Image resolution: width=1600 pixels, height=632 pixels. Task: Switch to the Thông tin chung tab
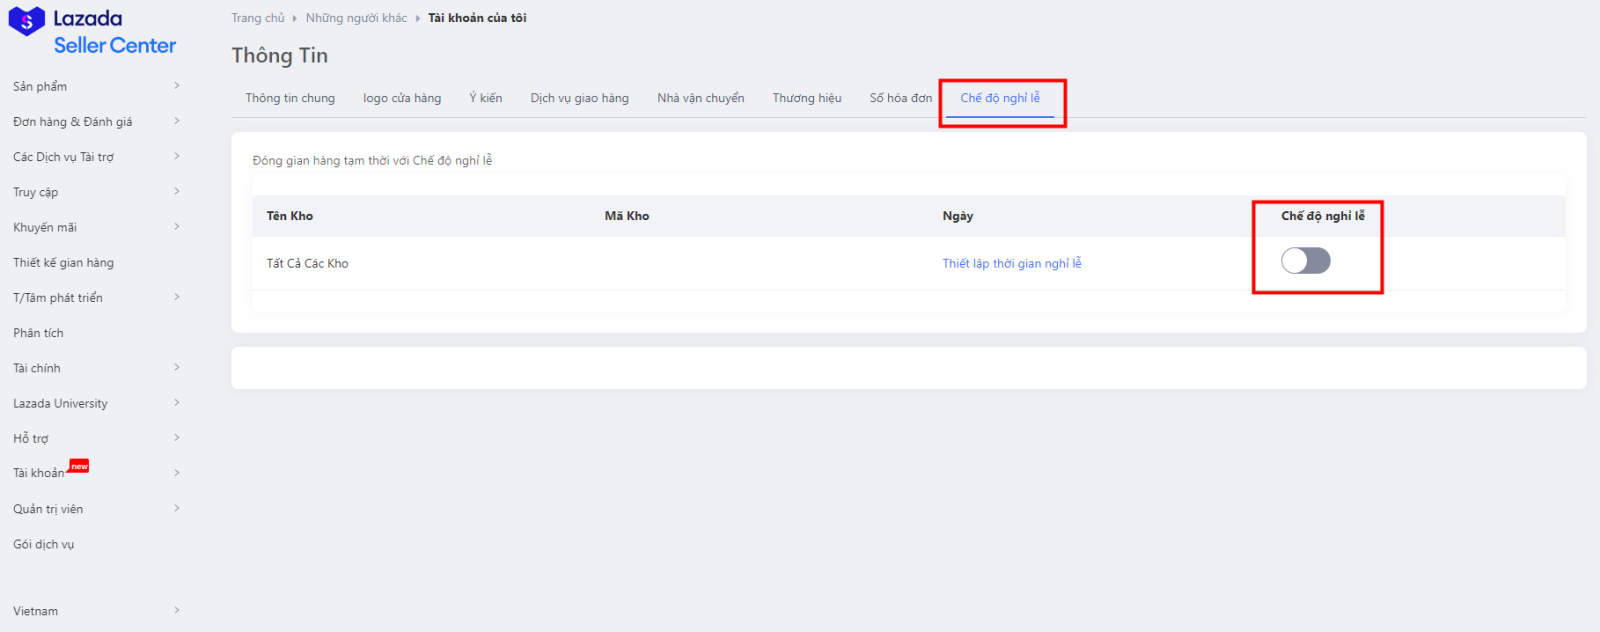coord(290,98)
